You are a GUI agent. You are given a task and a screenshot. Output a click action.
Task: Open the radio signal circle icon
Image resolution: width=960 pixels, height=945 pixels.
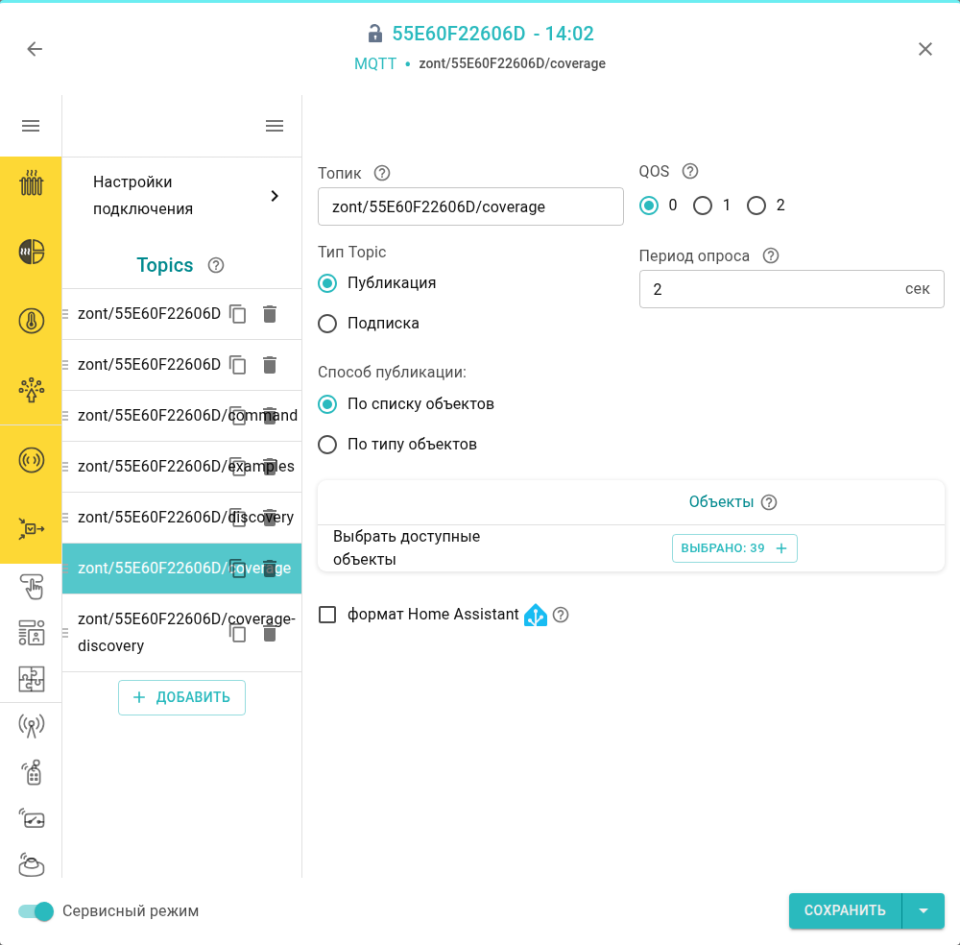(x=31, y=460)
